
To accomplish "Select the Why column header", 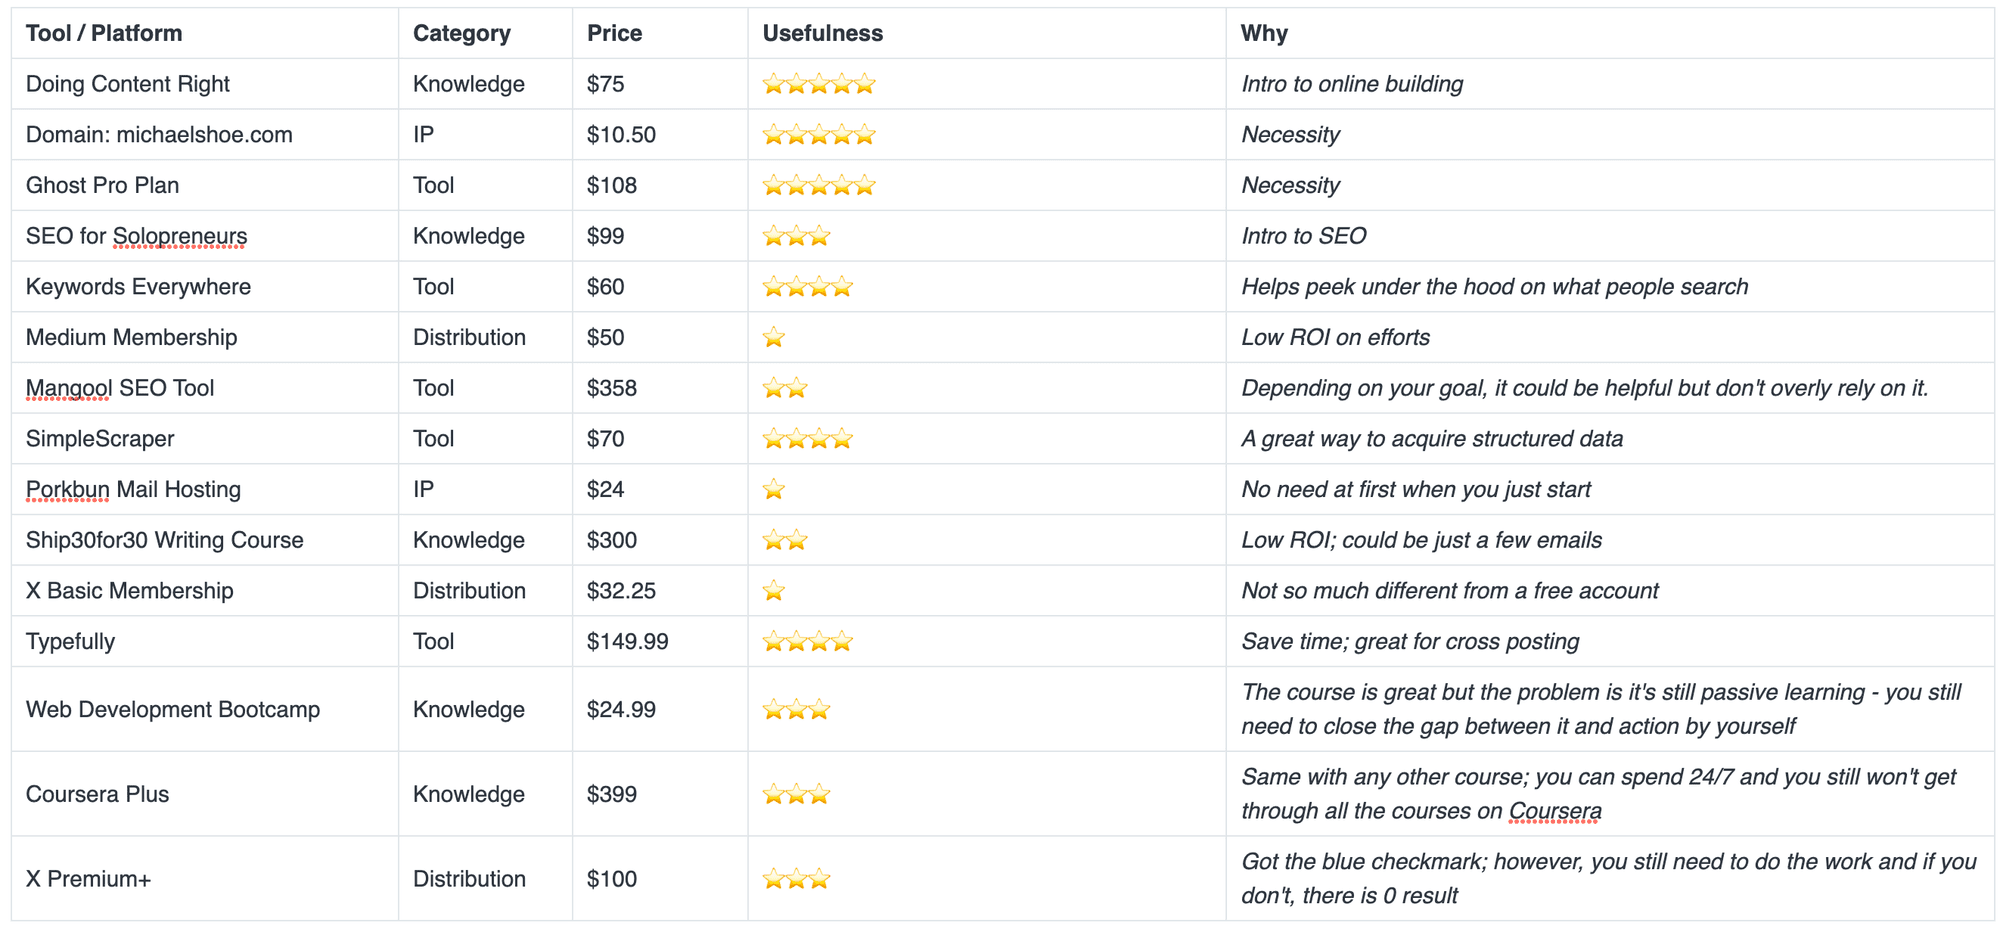I will pos(1264,33).
